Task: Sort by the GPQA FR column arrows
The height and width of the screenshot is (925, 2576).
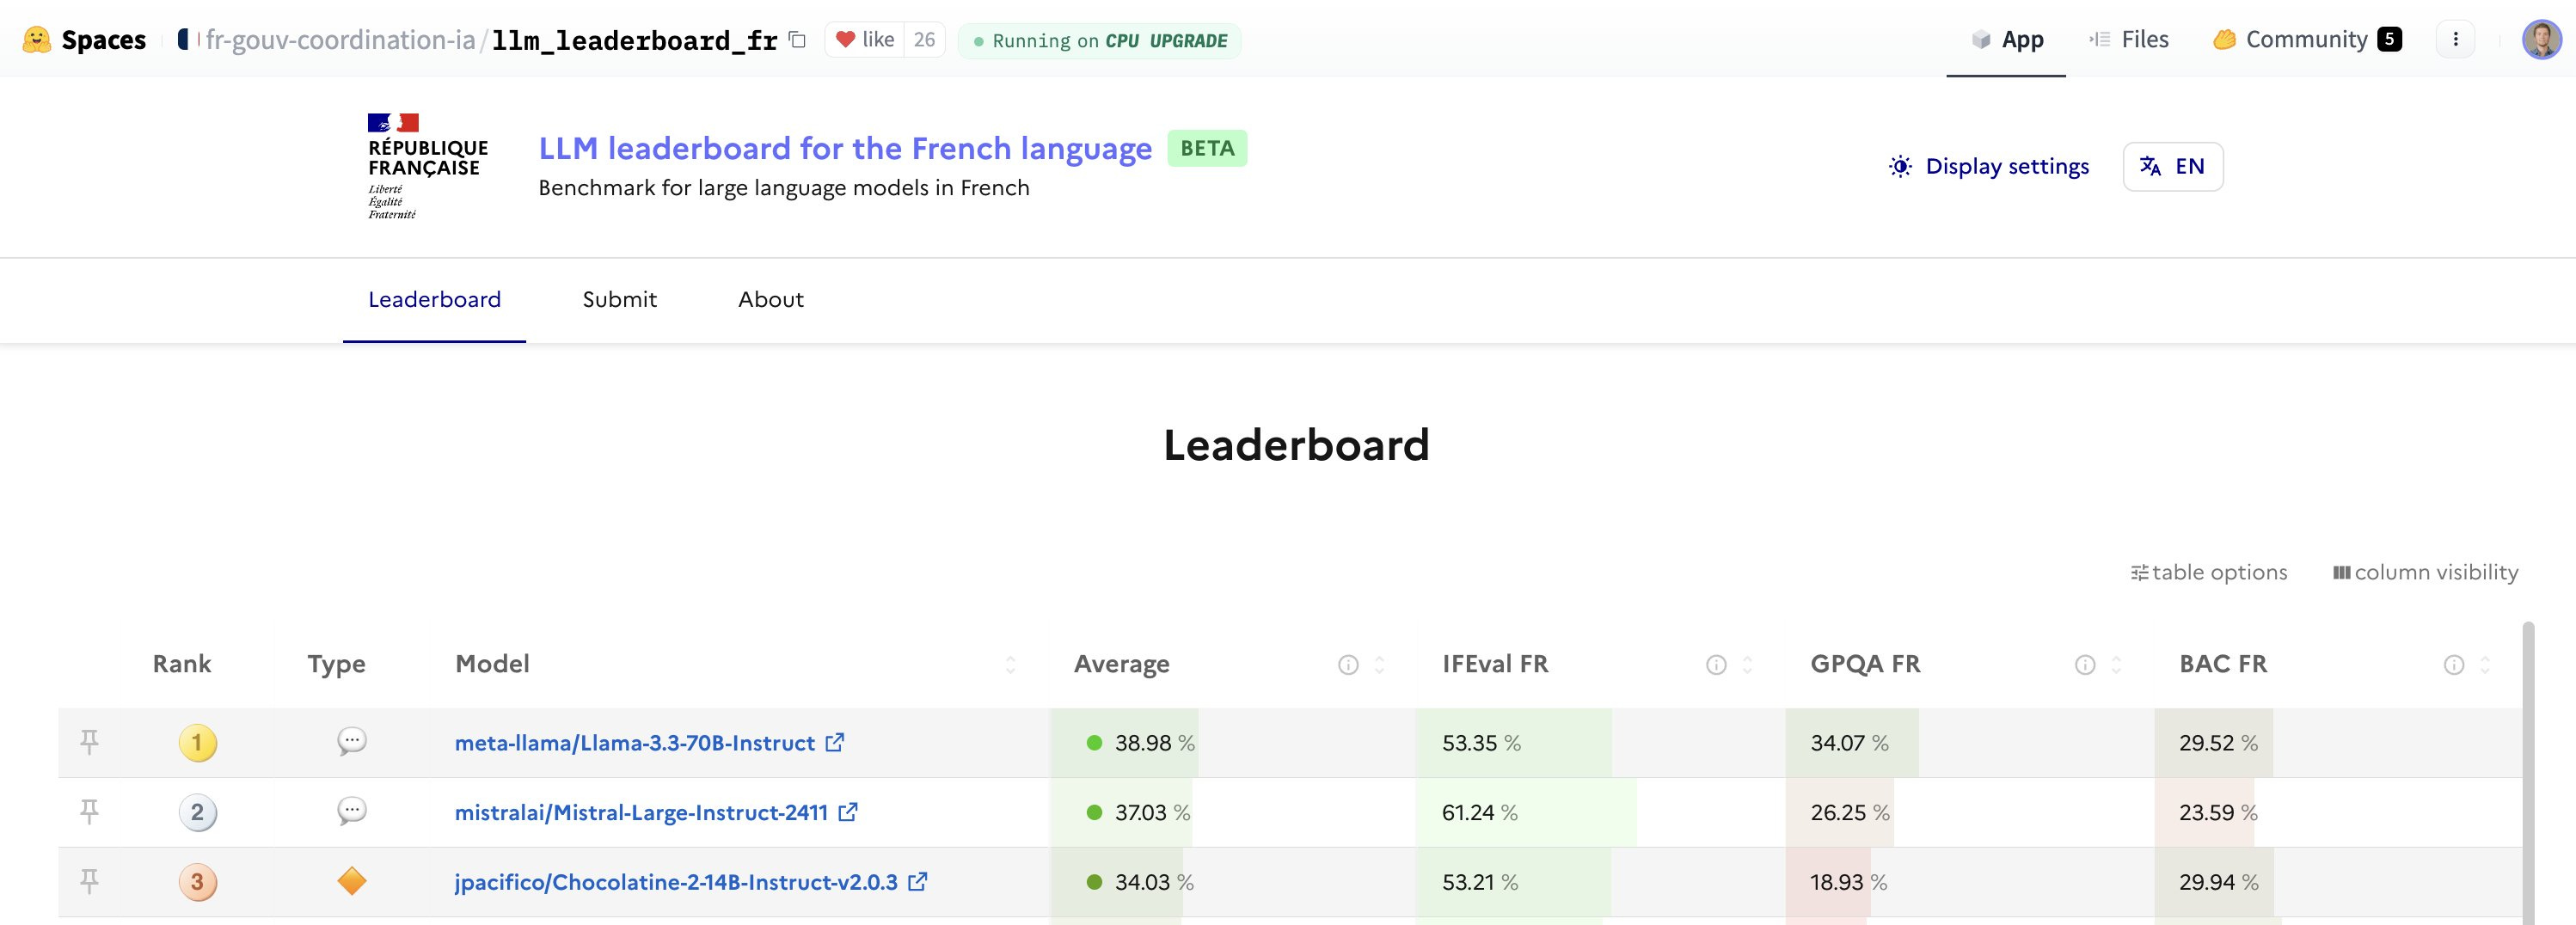Action: (x=2116, y=665)
